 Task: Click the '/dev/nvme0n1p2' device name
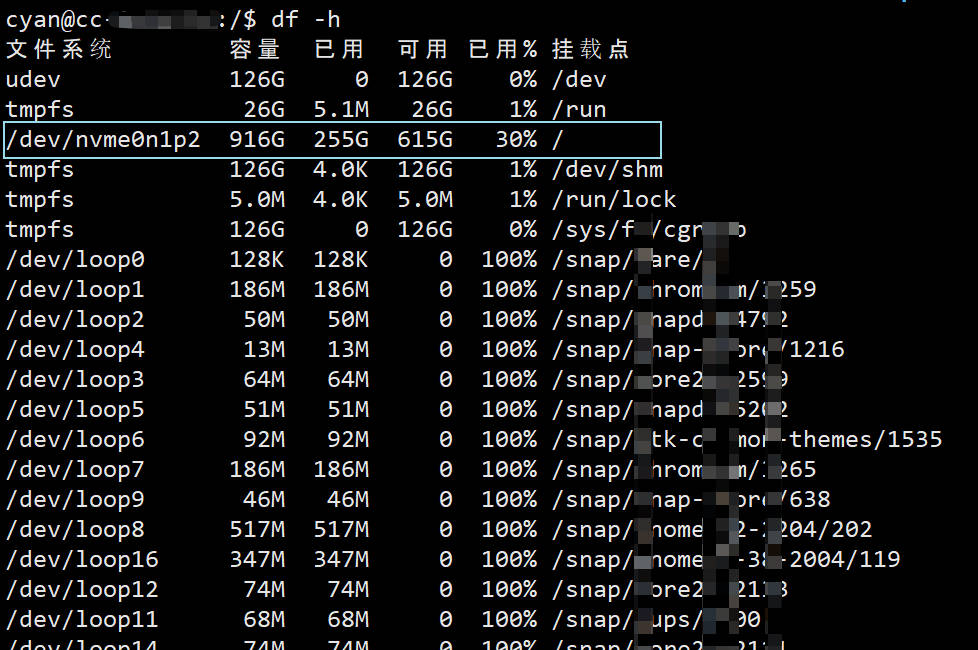pos(104,140)
